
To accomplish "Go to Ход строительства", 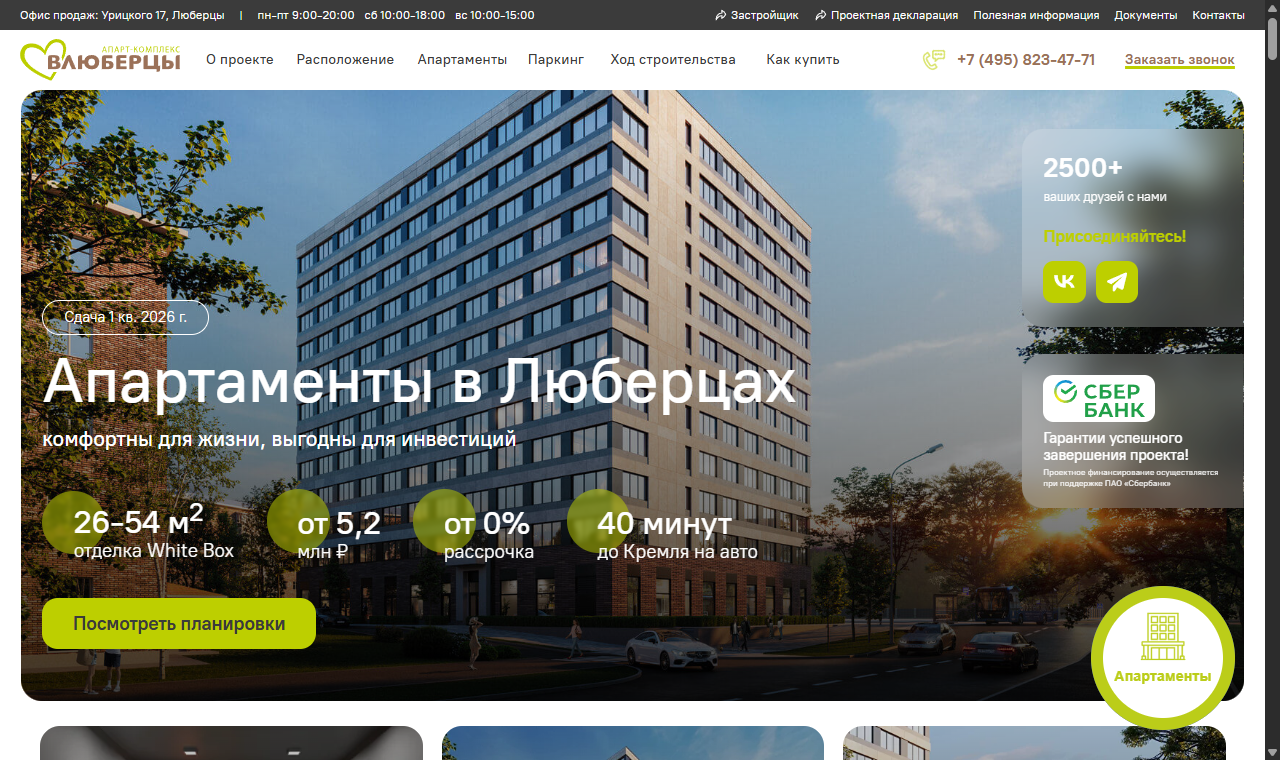I will [x=672, y=59].
